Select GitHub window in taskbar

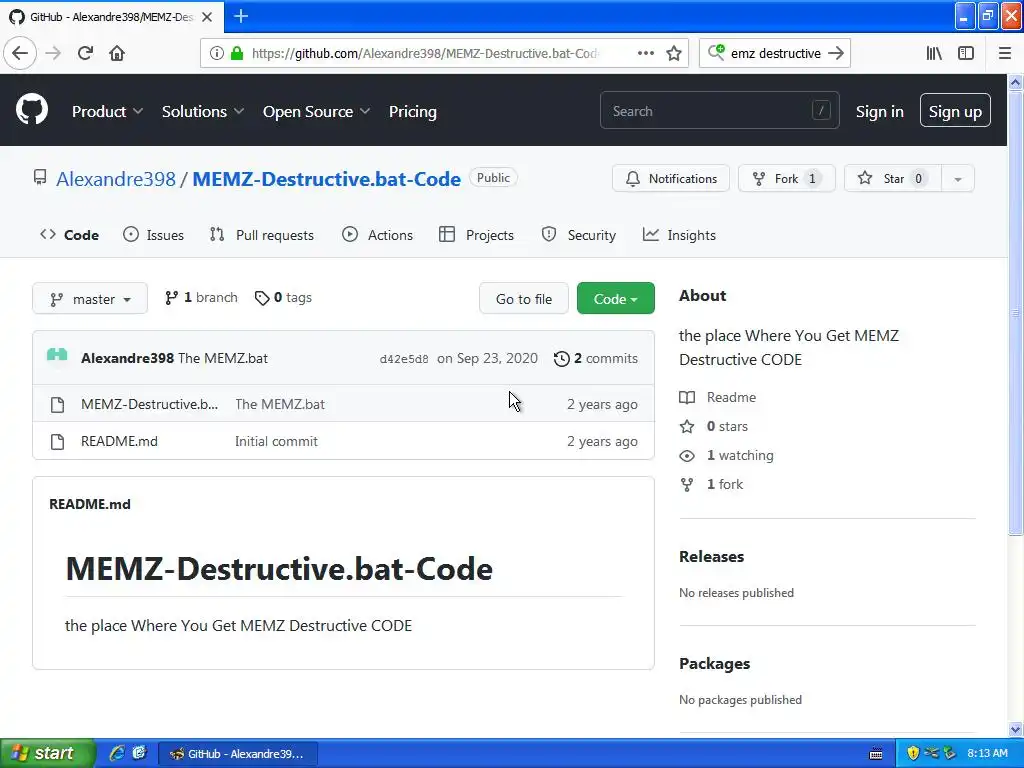coord(238,754)
